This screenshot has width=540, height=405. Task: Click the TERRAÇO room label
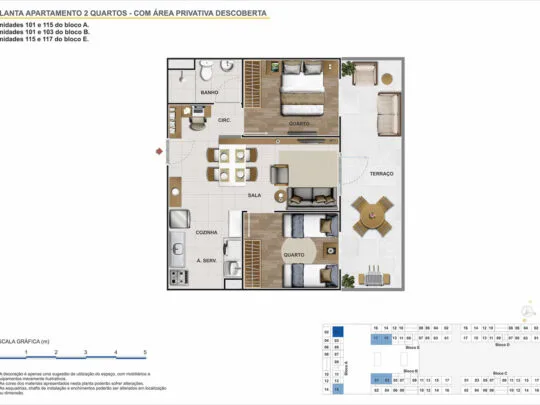click(381, 174)
